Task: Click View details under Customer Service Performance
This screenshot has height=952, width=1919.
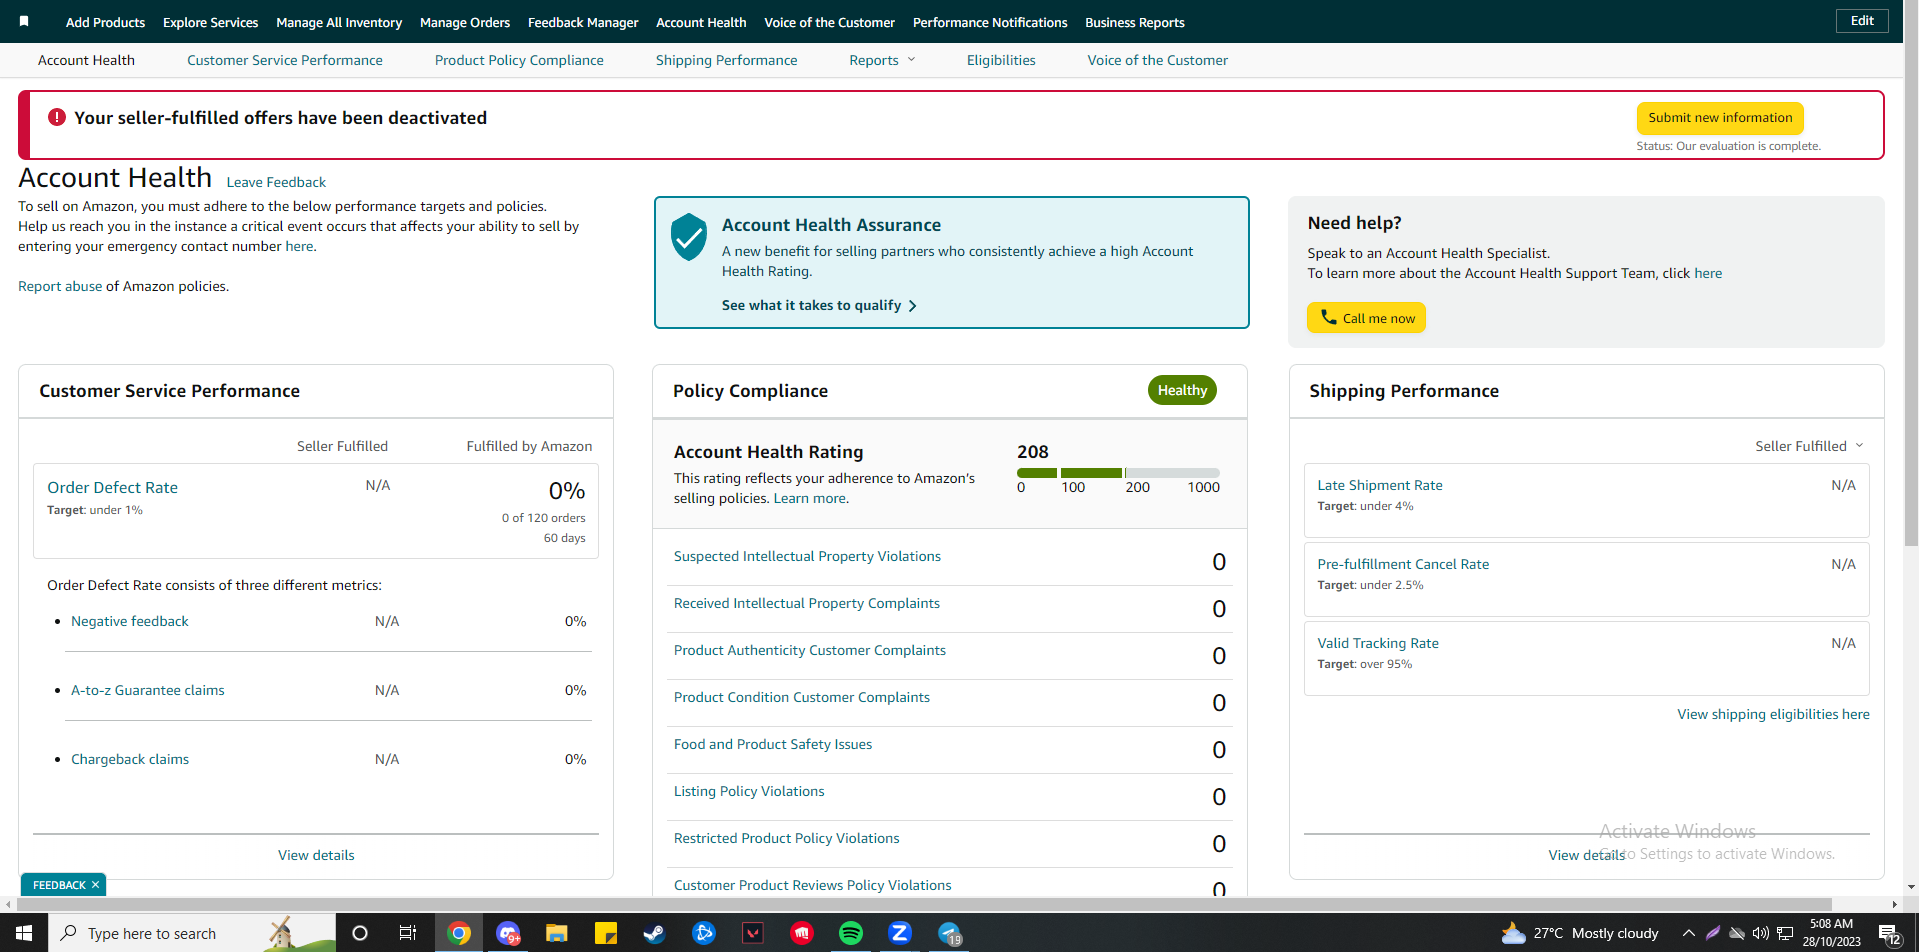Action: click(x=316, y=855)
